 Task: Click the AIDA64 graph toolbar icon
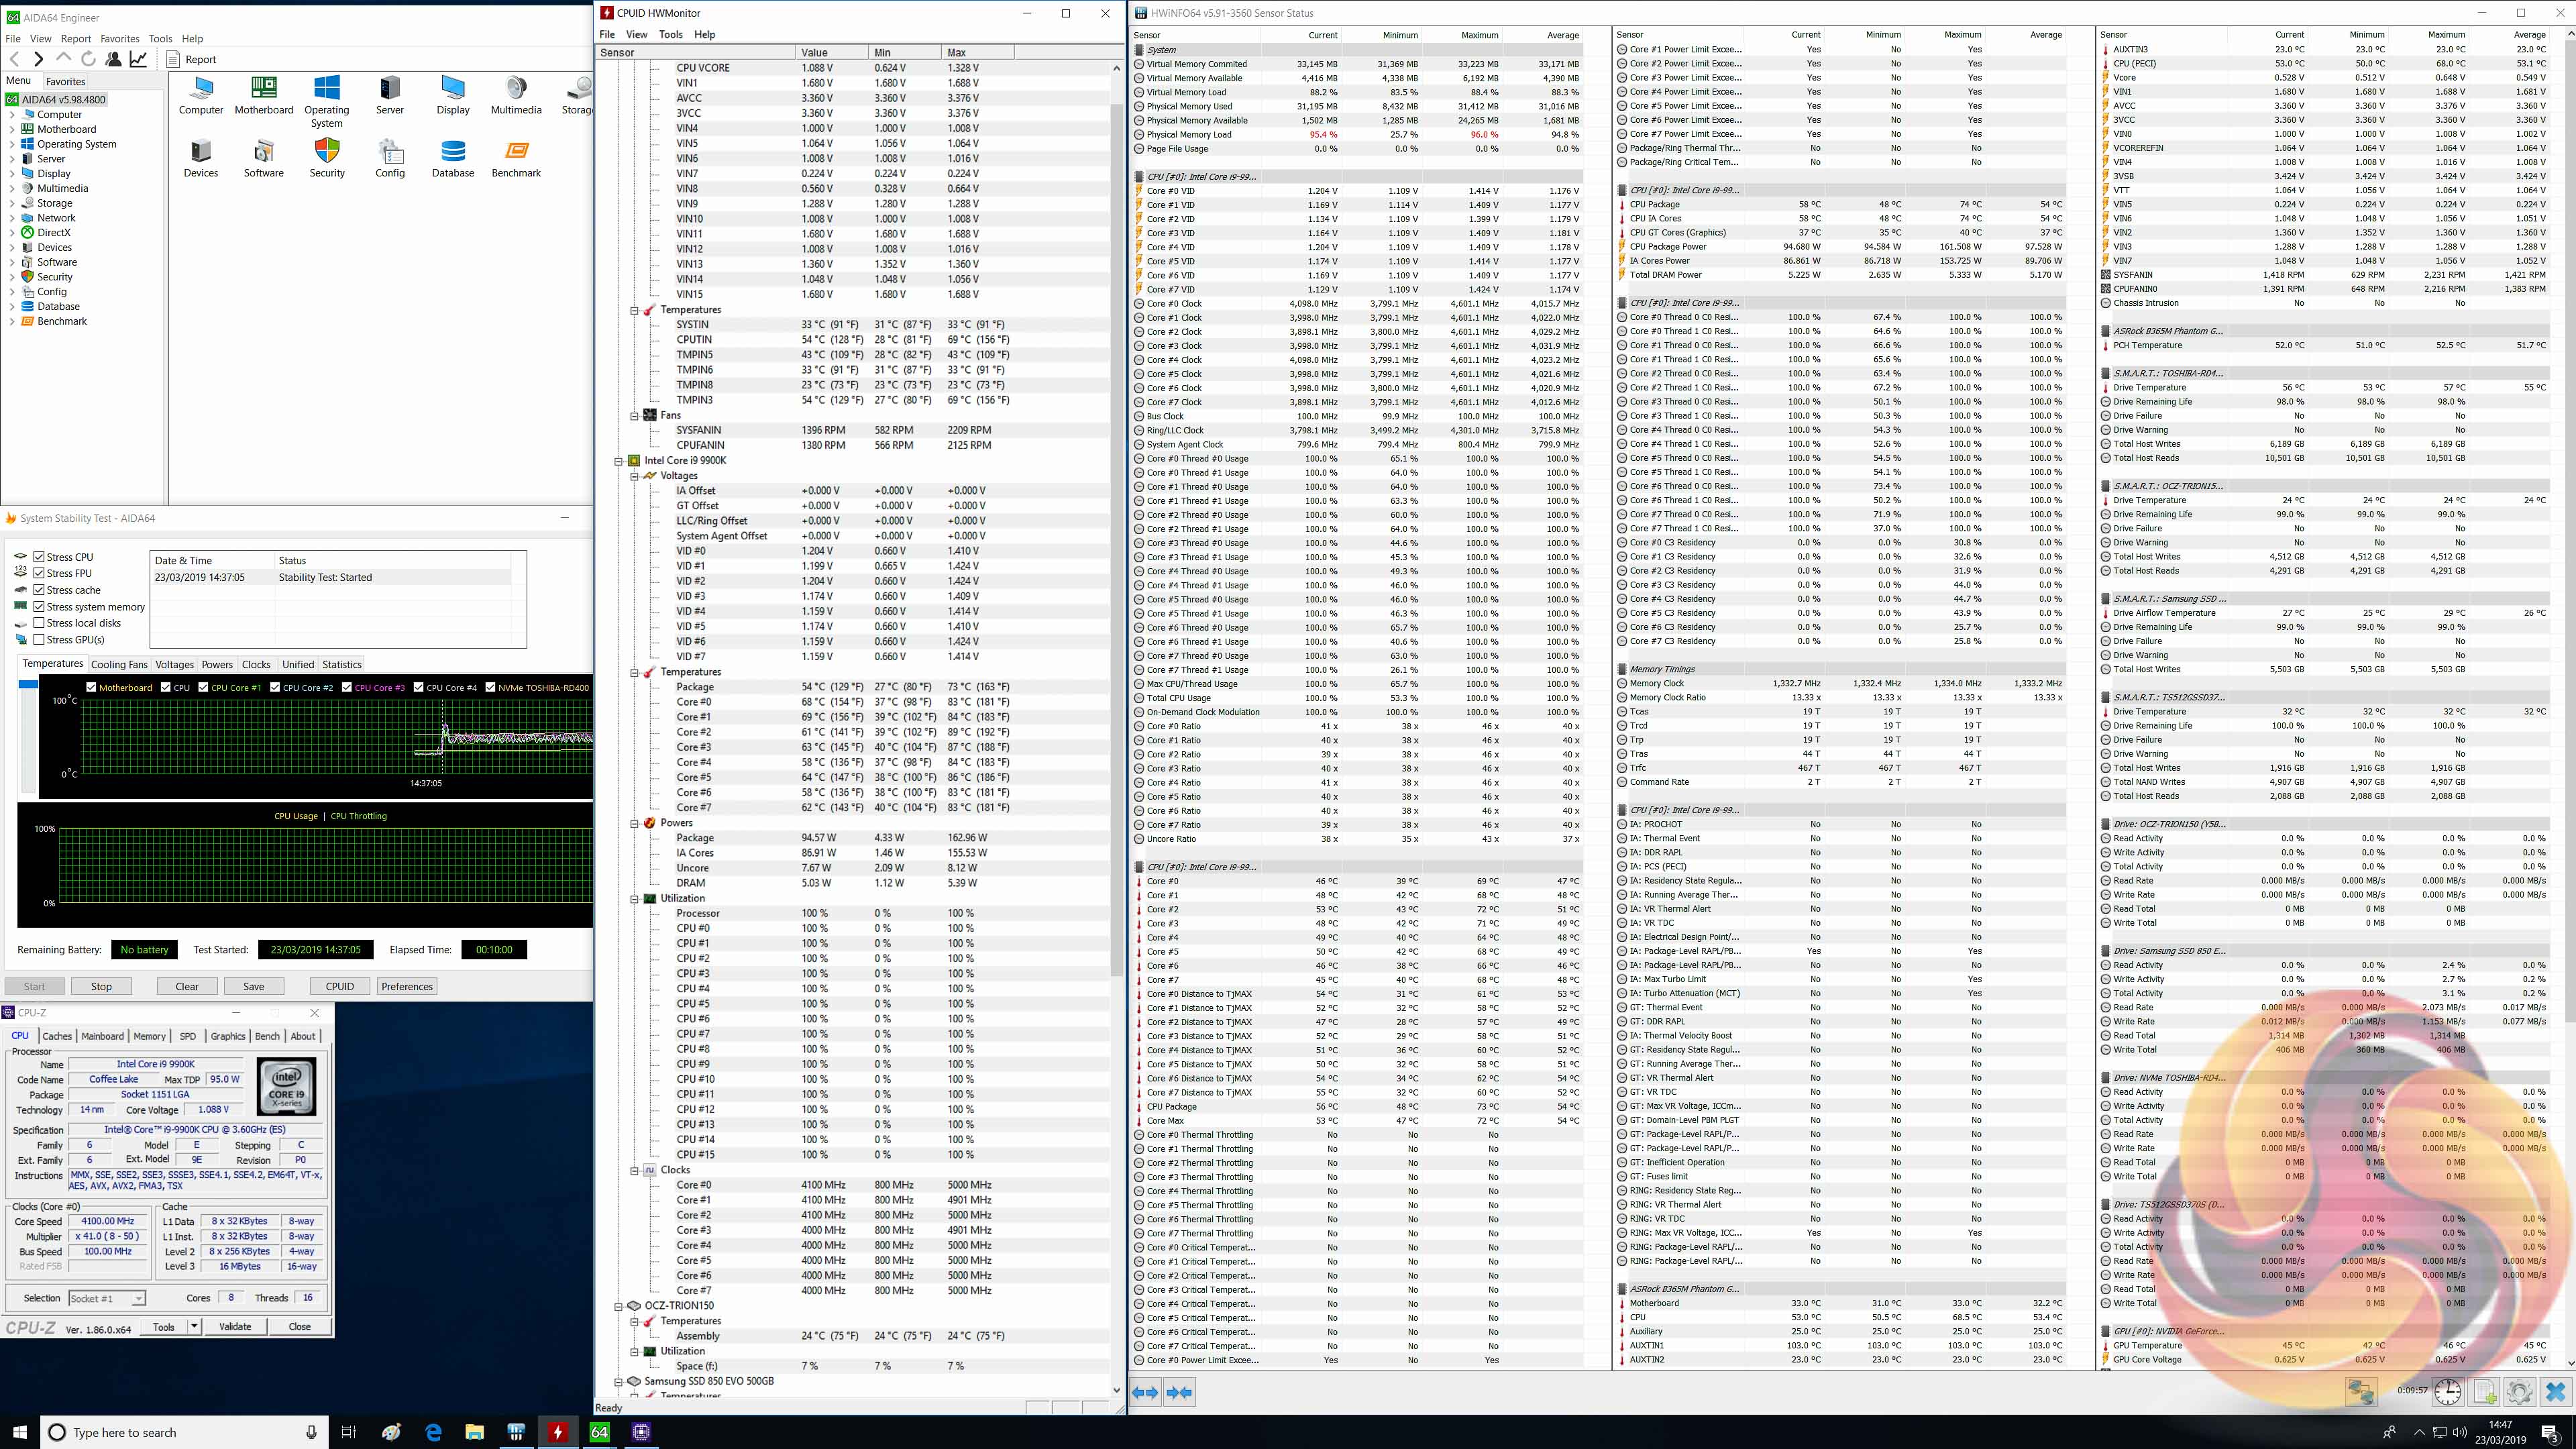pyautogui.click(x=139, y=59)
